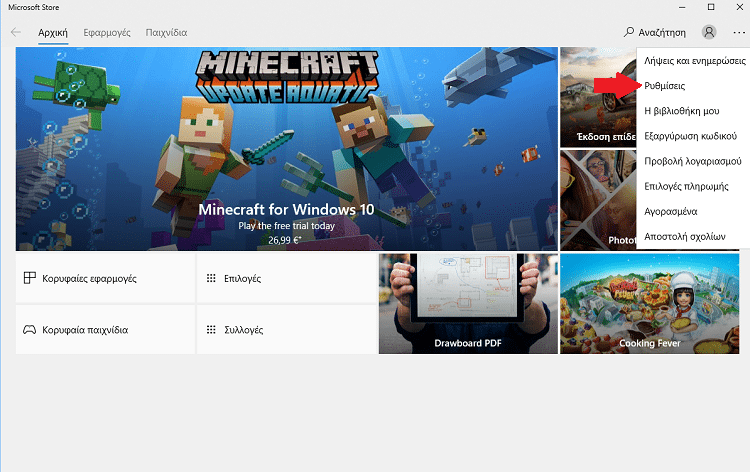750x472 pixels.
Task: Click the Play the free trial today text
Action: tap(287, 226)
